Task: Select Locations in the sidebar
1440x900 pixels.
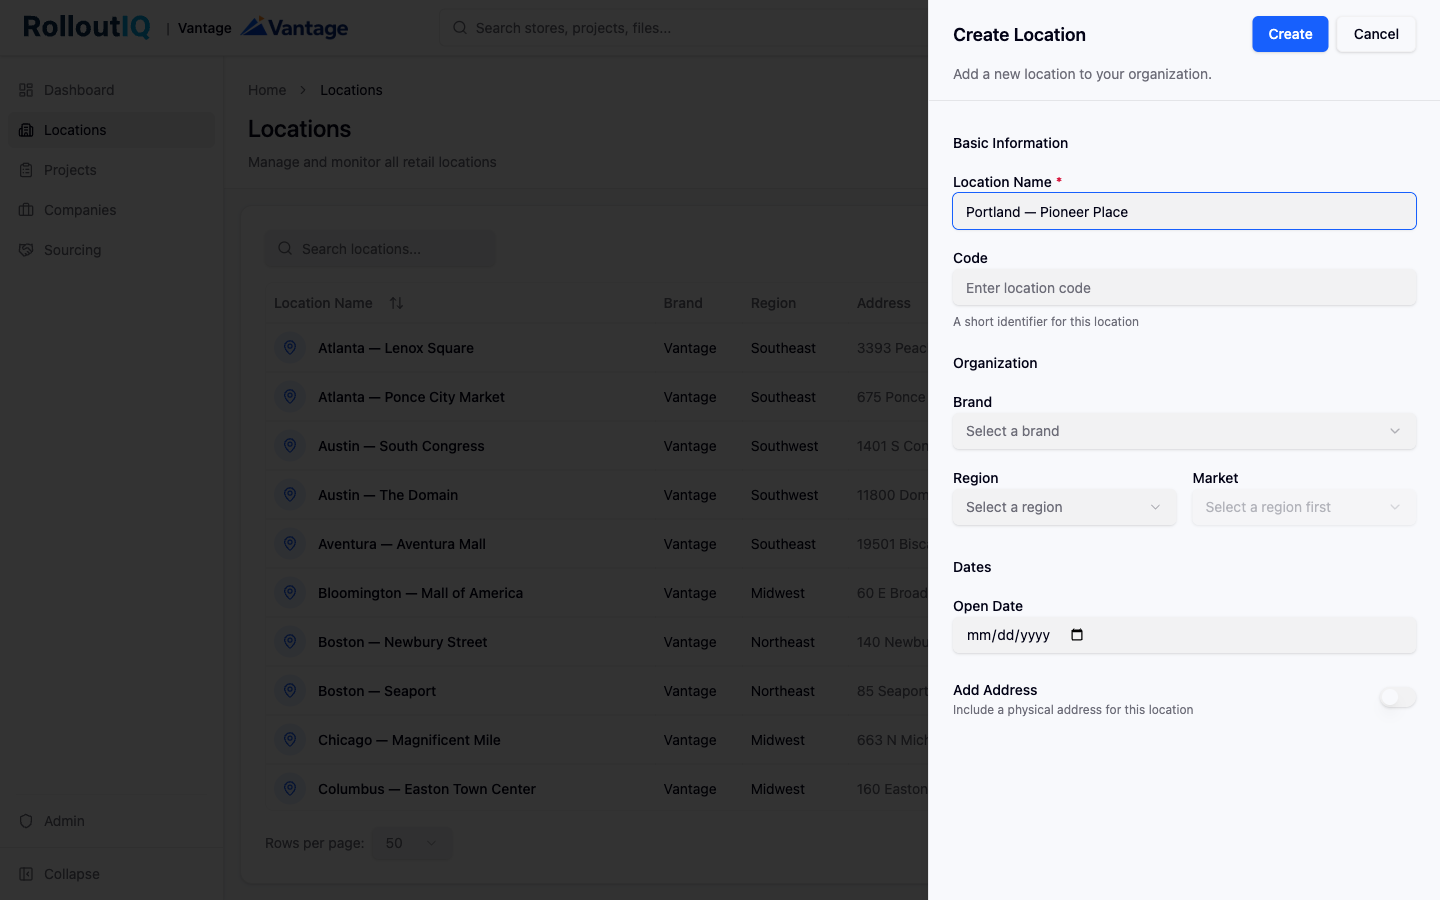Action: pos(111,130)
